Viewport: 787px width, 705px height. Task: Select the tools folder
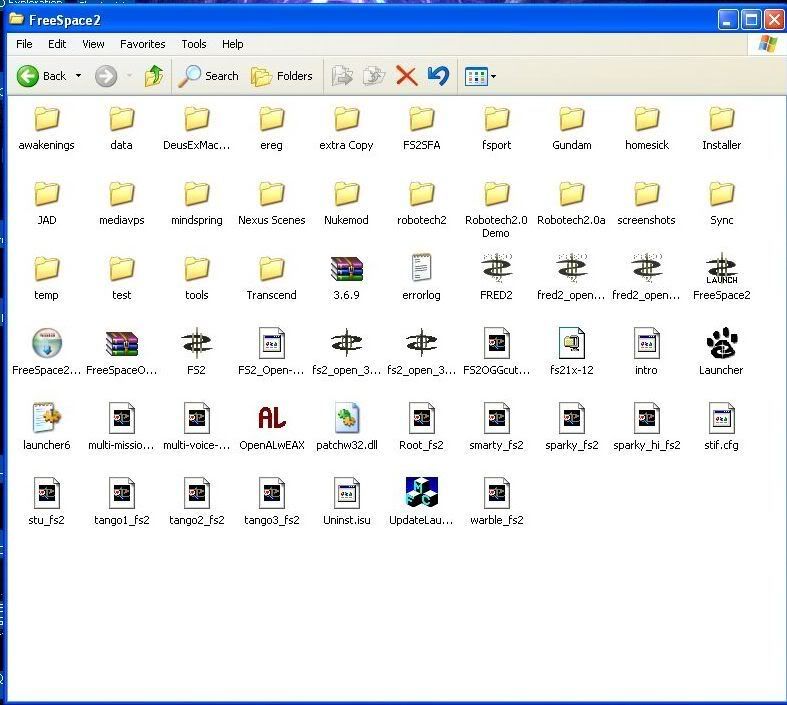tap(196, 278)
